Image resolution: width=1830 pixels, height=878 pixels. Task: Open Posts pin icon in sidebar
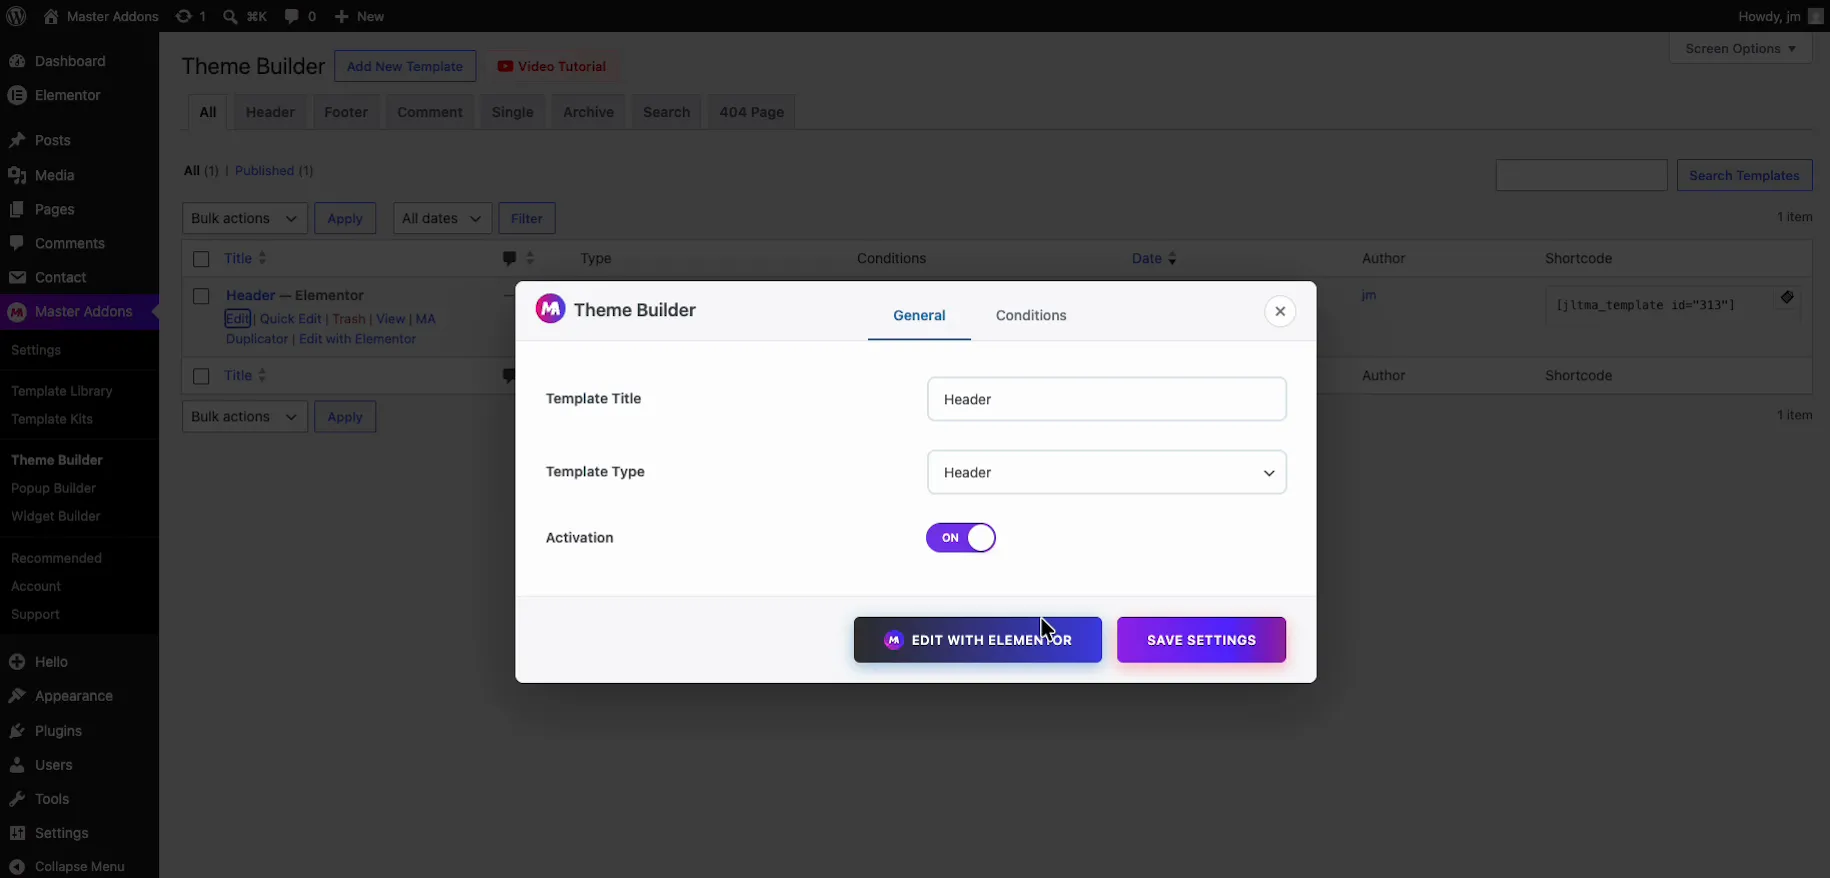17,140
